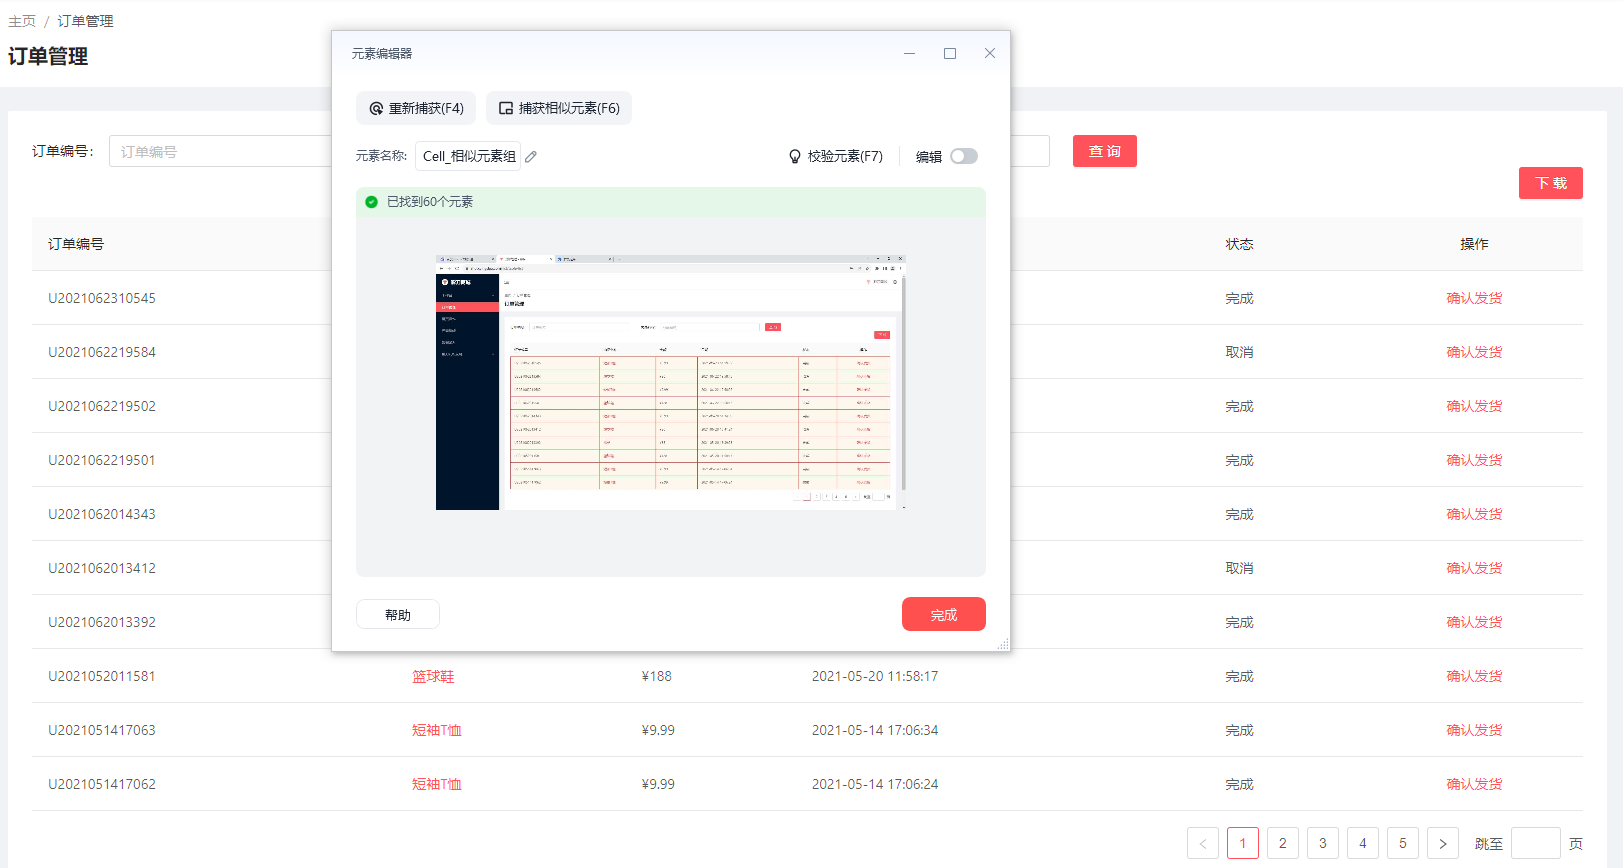The width and height of the screenshot is (1623, 868).
Task: Minimize the element editor window
Action: (909, 54)
